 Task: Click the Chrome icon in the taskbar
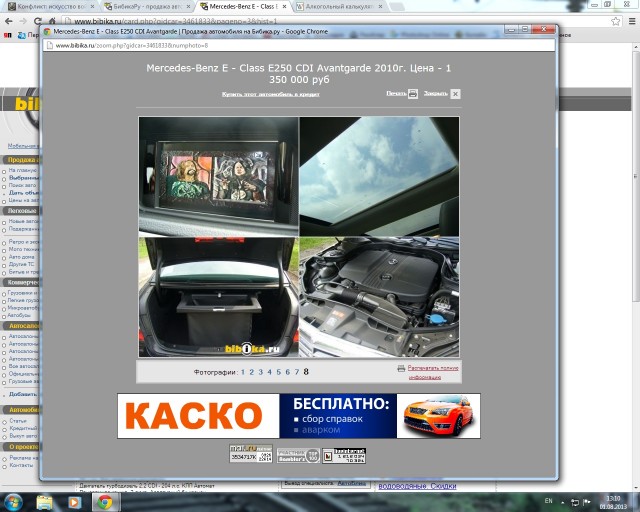(x=104, y=503)
